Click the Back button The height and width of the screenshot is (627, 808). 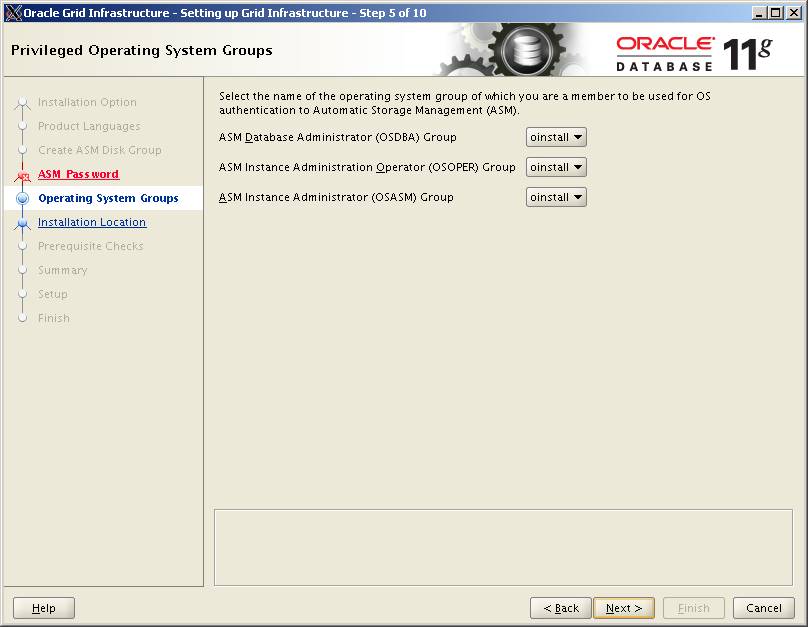click(x=561, y=608)
